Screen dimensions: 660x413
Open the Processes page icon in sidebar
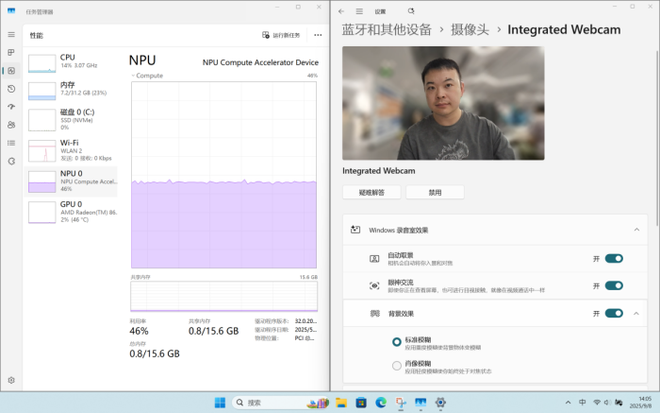[x=11, y=52]
